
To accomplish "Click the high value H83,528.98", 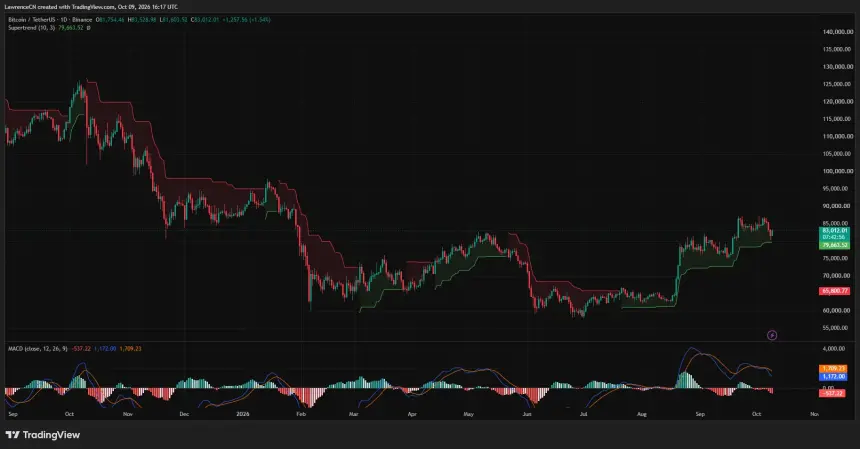I will 142,20.
